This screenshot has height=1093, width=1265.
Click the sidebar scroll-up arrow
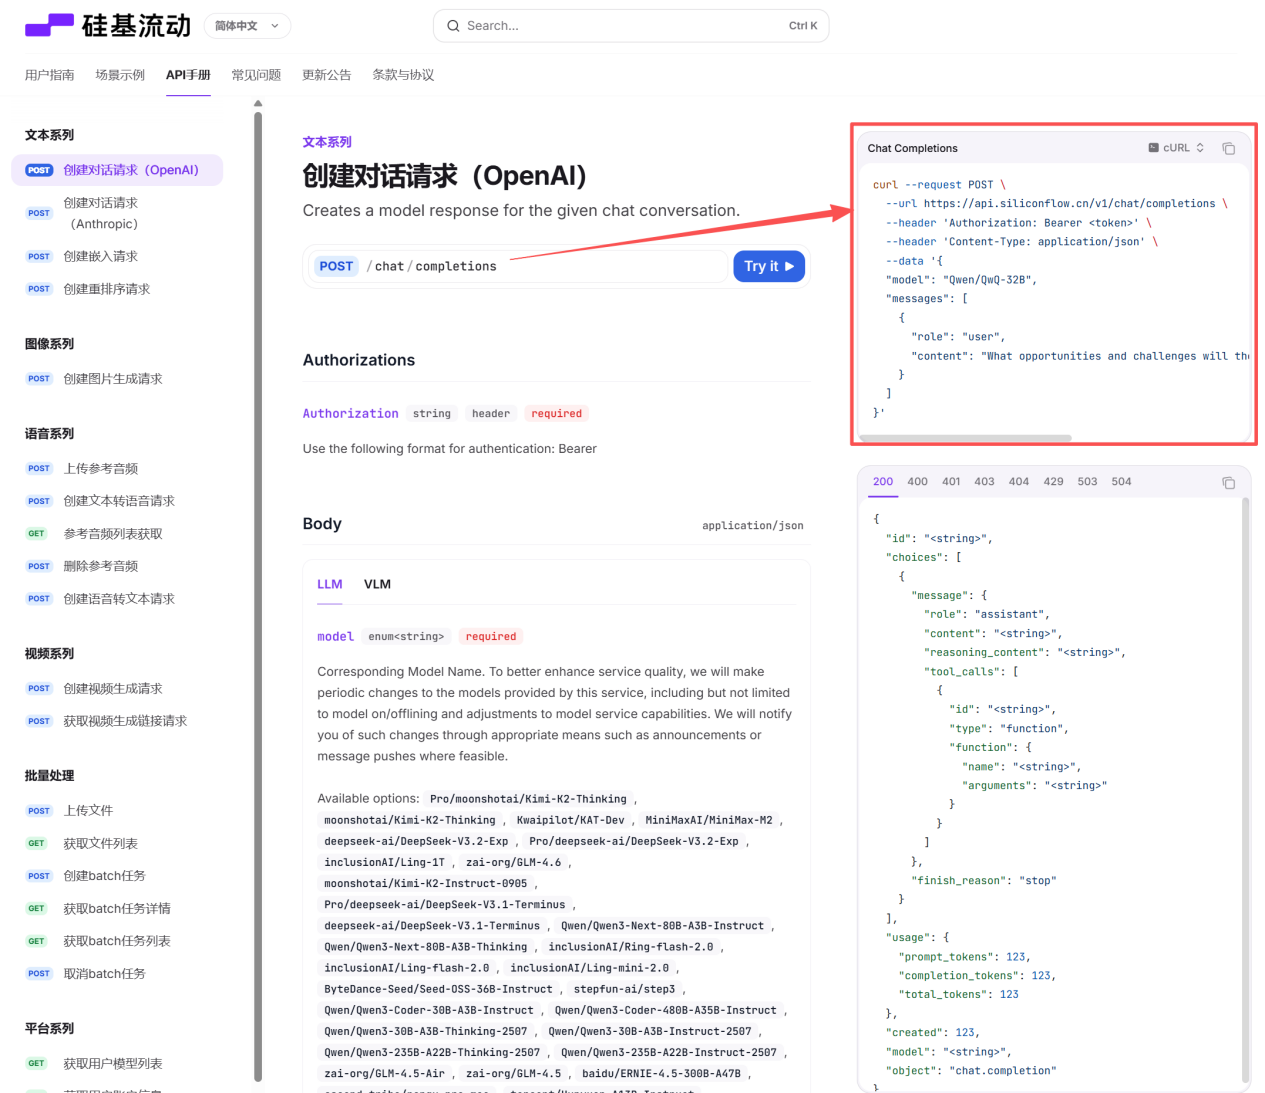(x=258, y=103)
